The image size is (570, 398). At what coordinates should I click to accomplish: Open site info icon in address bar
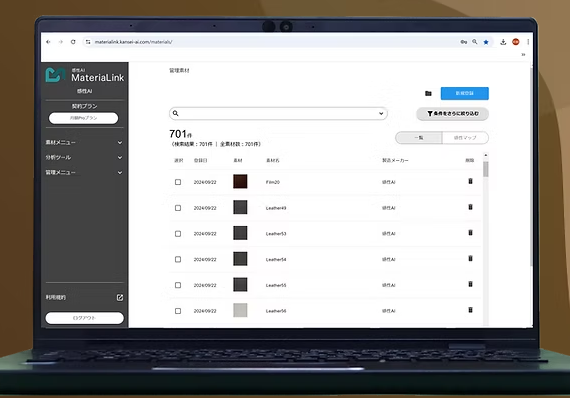pos(88,42)
